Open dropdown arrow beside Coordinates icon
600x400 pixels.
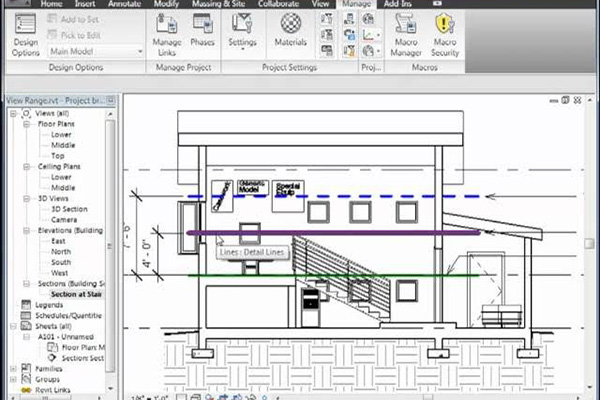point(378,35)
